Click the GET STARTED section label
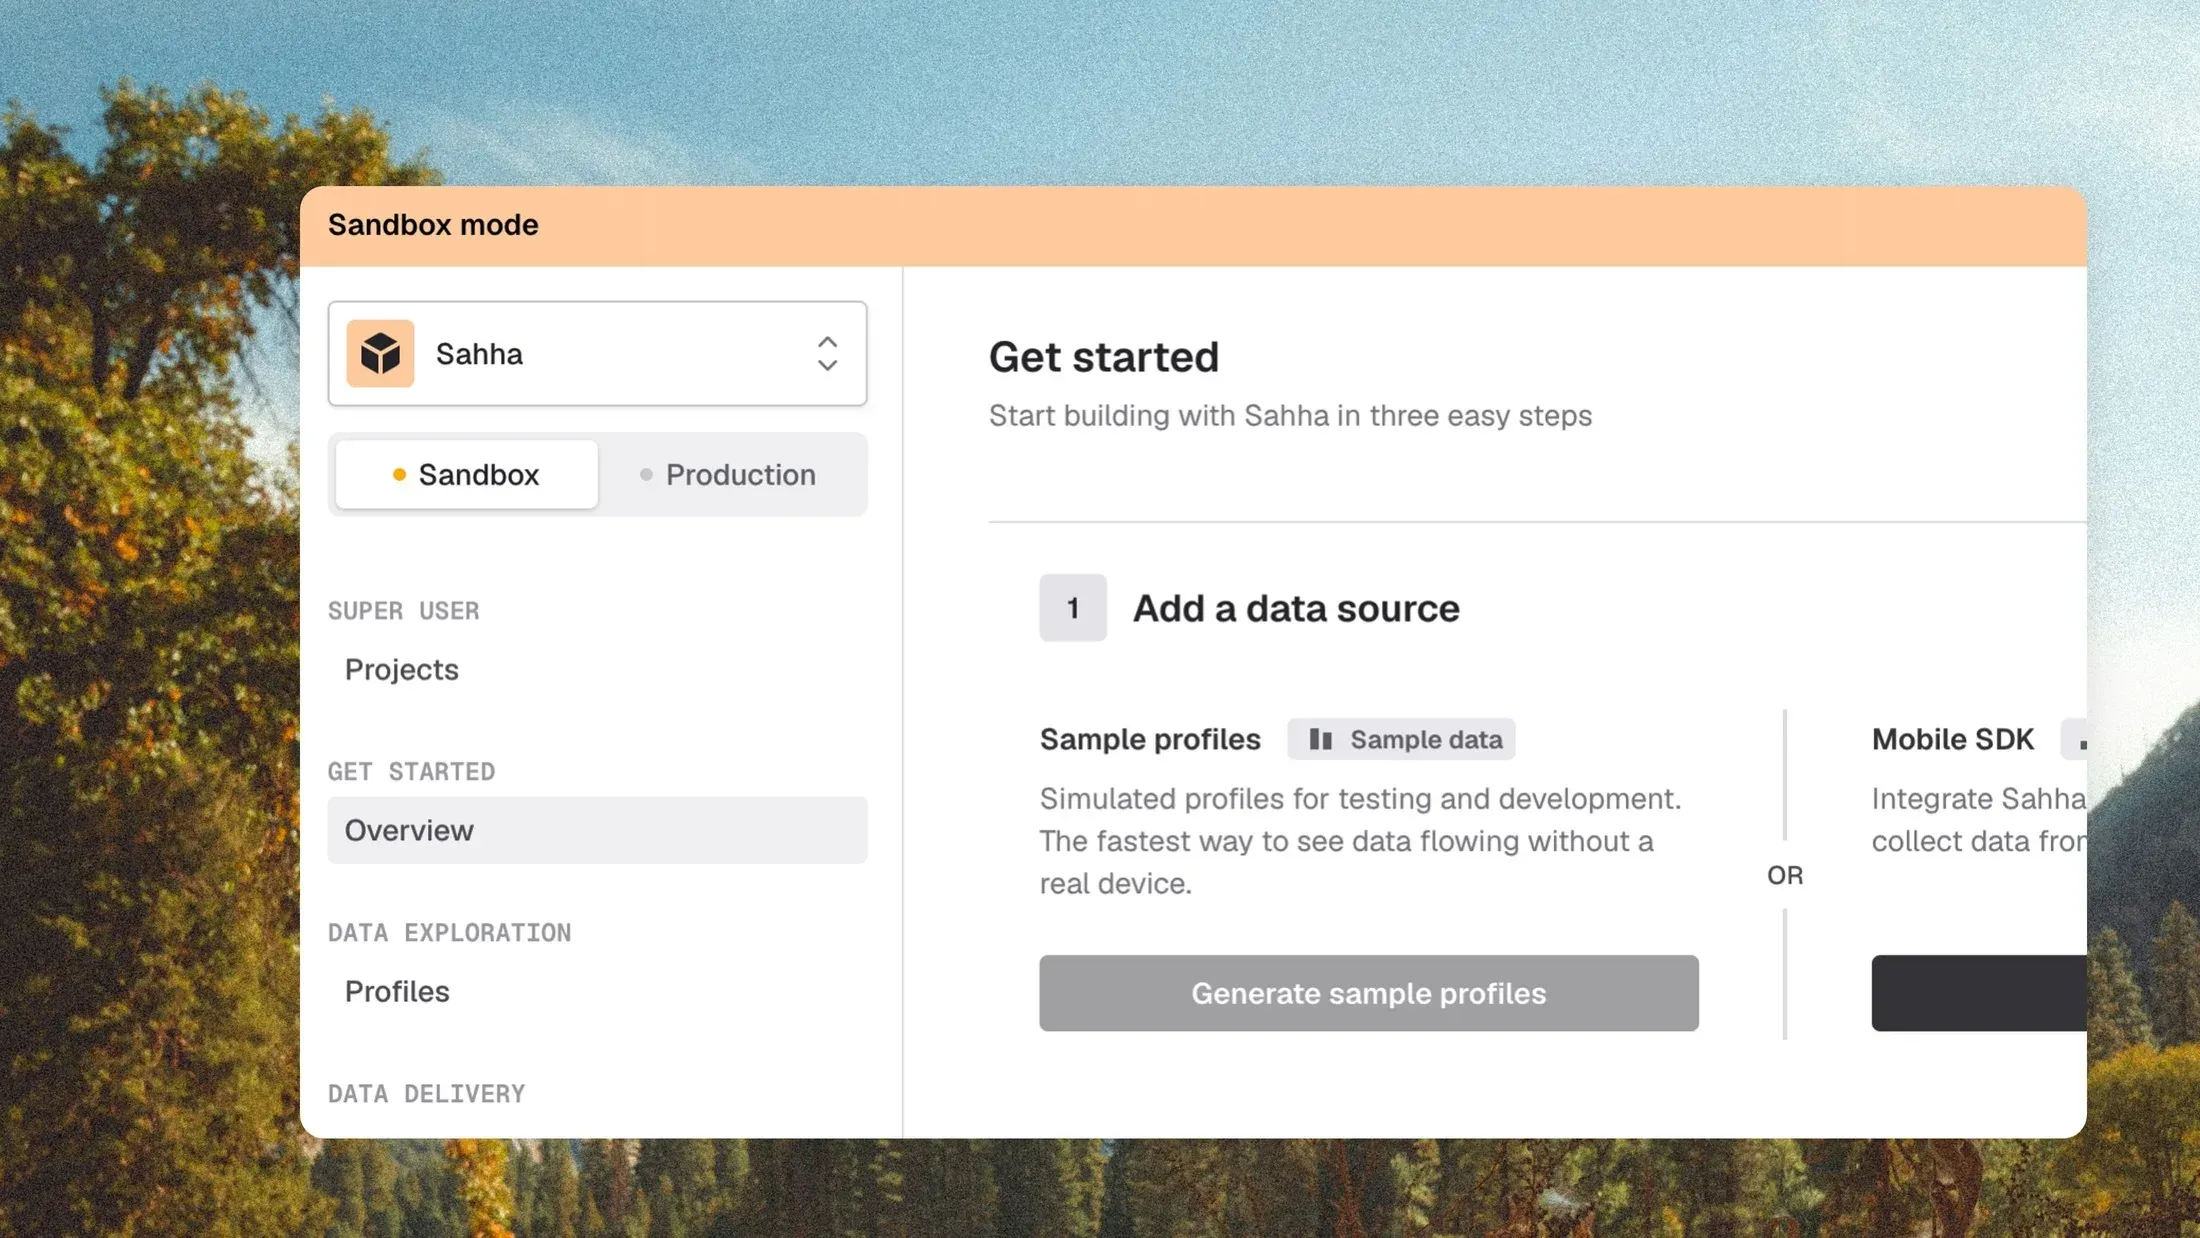 (412, 771)
